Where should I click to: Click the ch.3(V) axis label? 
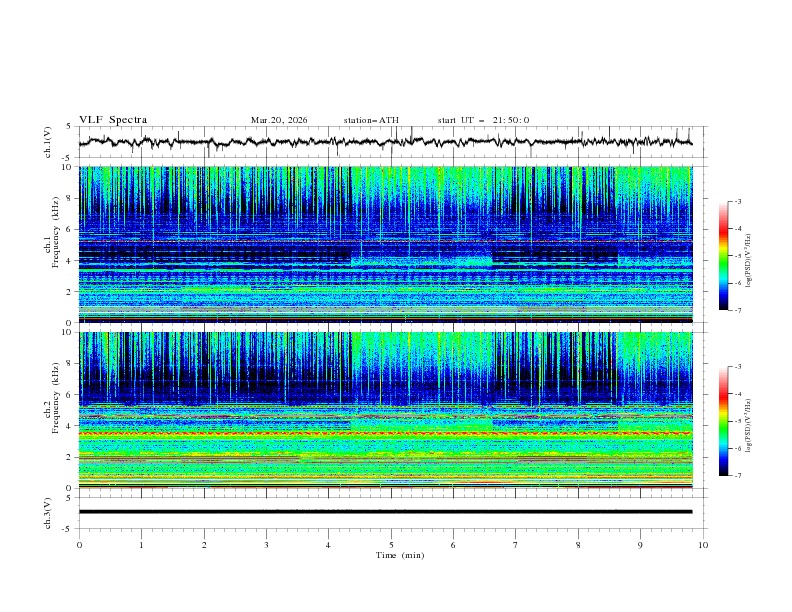coord(48,513)
